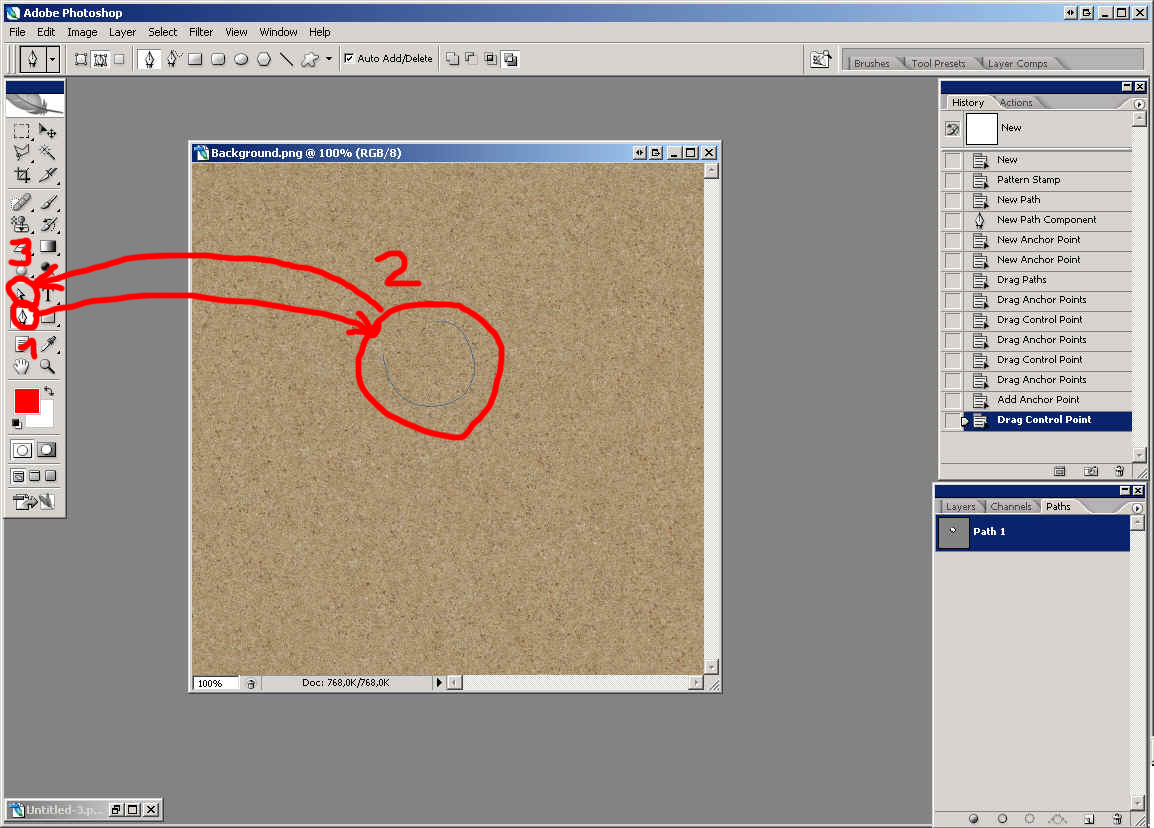Select the Path 1 entry
Viewport: 1154px width, 828px height.
click(1032, 532)
